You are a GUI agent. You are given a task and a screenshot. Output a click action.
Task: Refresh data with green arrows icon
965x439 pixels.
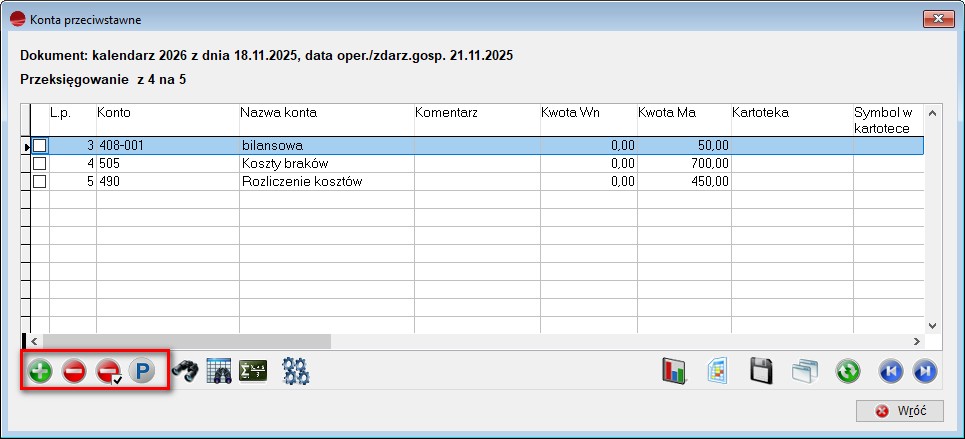click(848, 372)
